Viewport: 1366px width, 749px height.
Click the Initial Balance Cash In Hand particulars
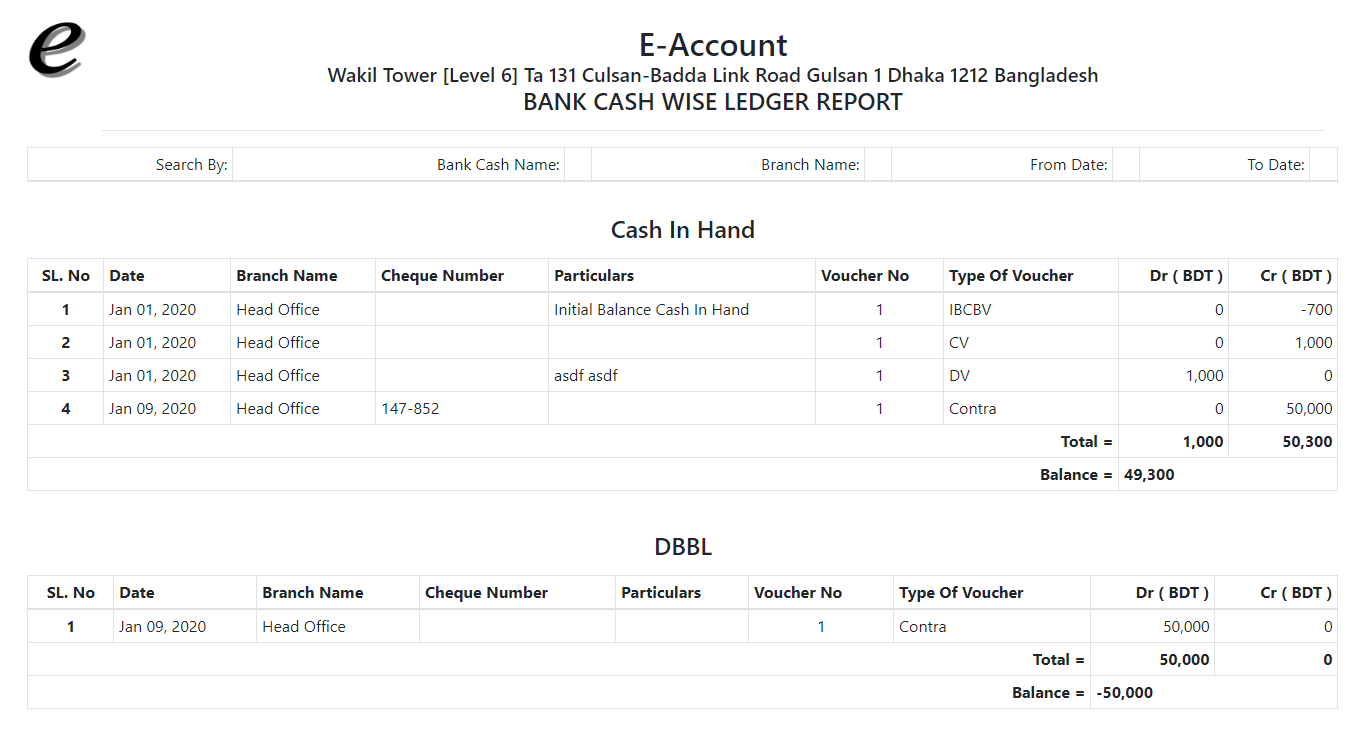point(651,310)
